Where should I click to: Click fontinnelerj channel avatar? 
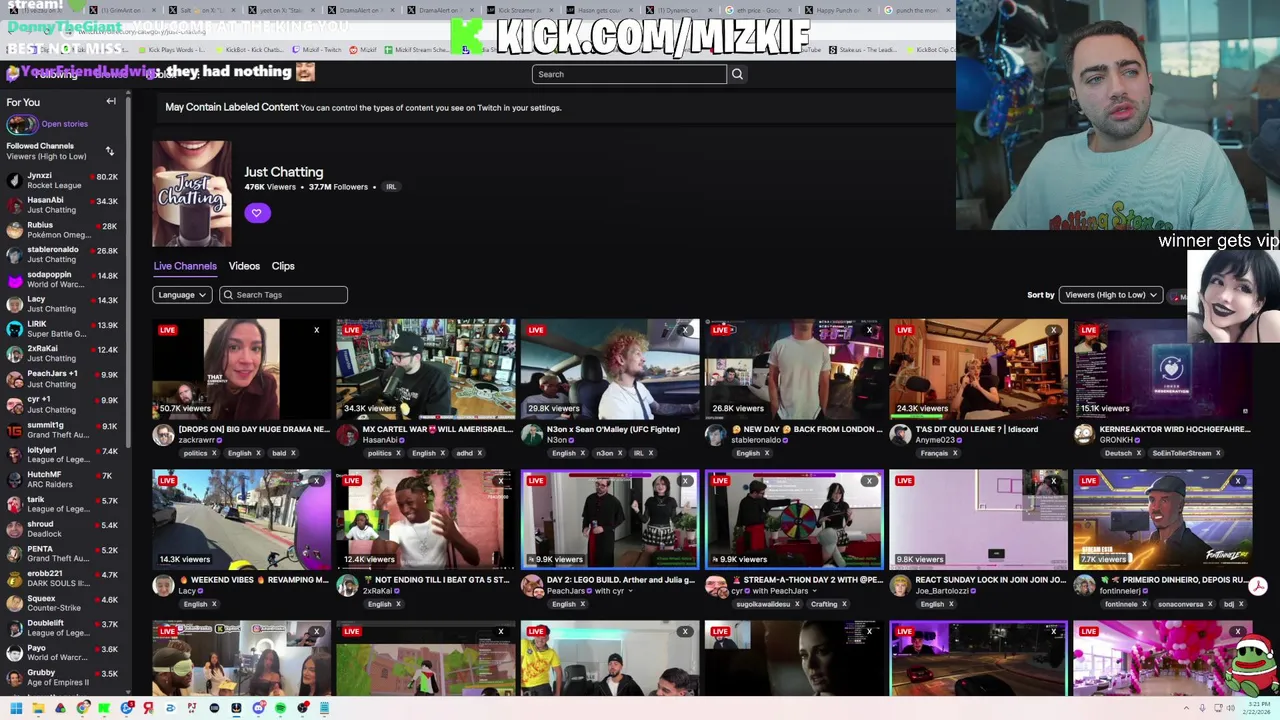[x=1084, y=586]
